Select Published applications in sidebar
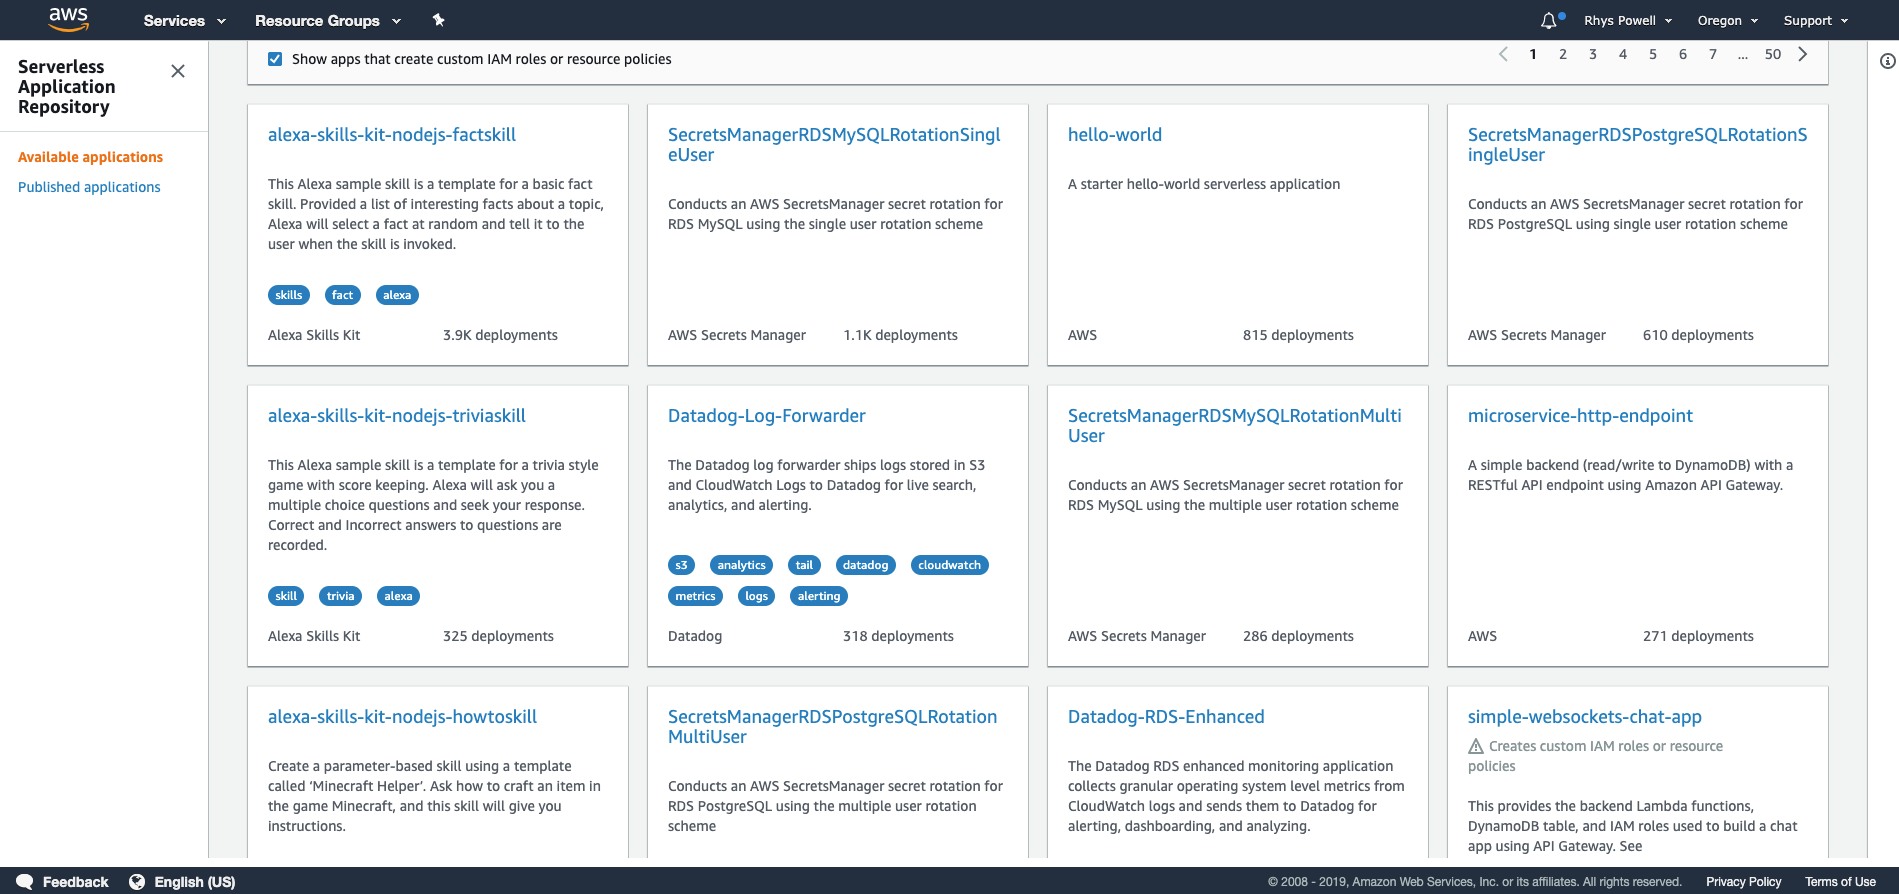The height and width of the screenshot is (894, 1899). pos(89,187)
